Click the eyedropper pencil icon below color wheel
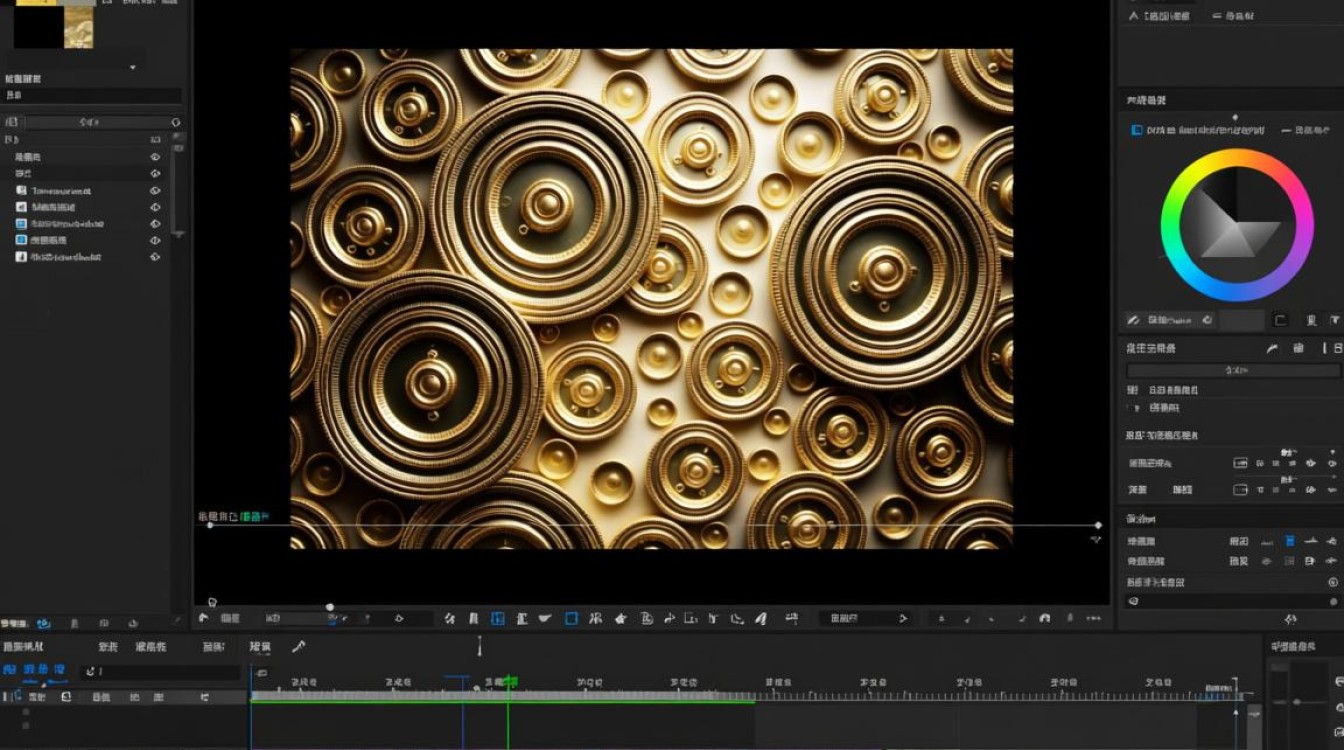The image size is (1344, 750). point(1133,320)
